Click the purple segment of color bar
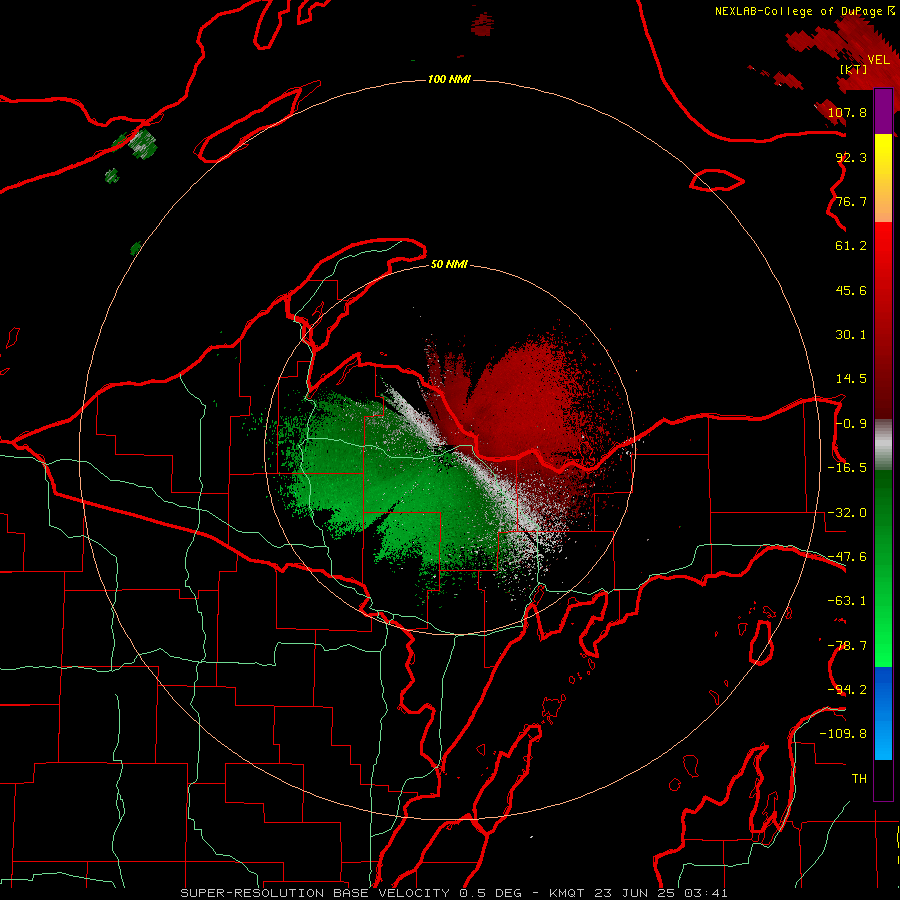Screen dimensions: 900x900 [883, 112]
